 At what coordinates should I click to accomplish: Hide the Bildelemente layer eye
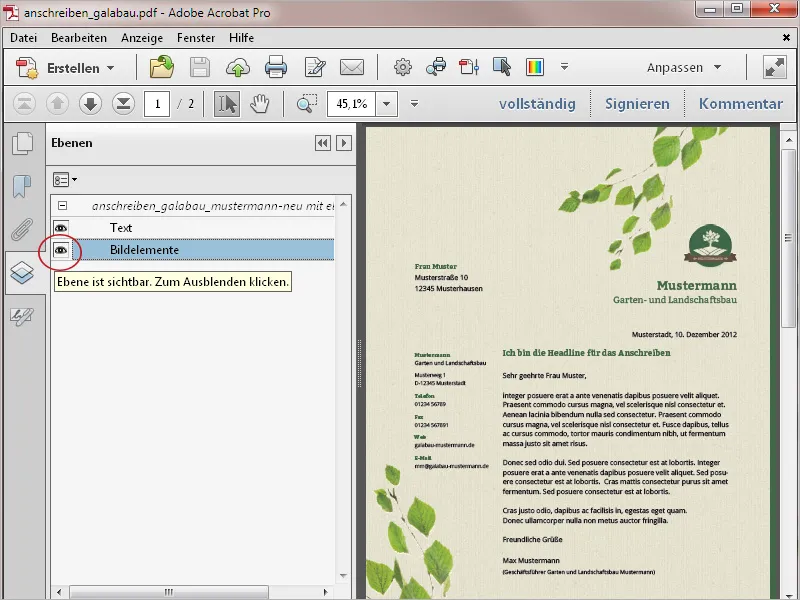click(61, 250)
